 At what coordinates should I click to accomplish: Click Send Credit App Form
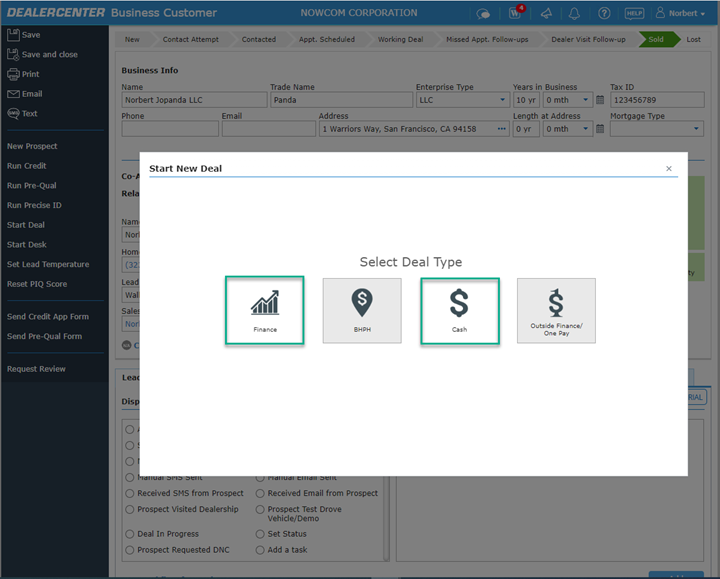[x=48, y=317]
